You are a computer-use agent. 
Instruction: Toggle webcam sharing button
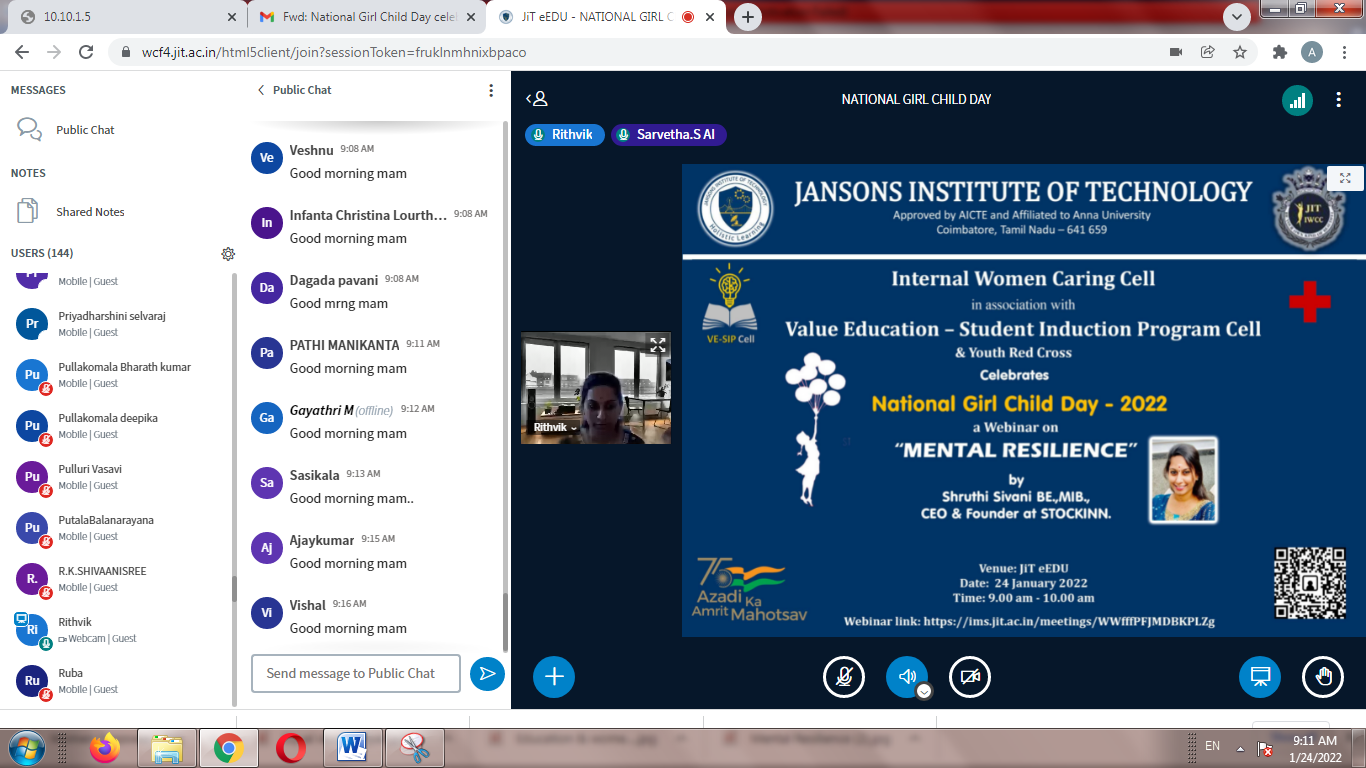[x=969, y=677]
